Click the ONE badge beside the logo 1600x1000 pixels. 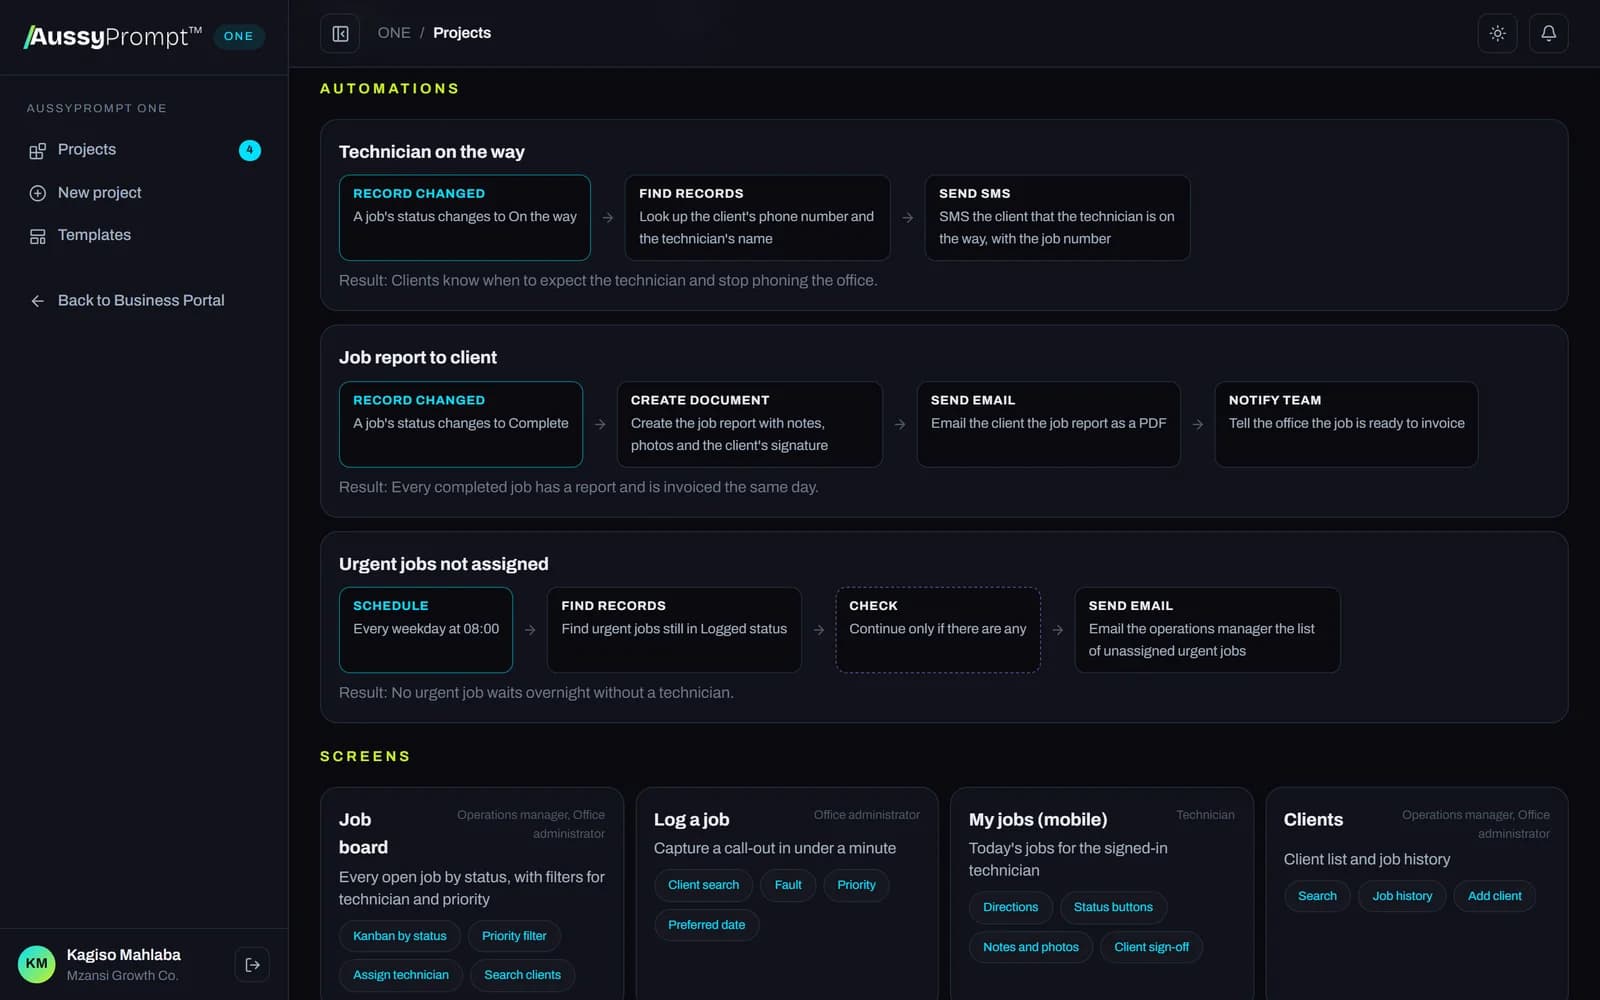tap(239, 36)
